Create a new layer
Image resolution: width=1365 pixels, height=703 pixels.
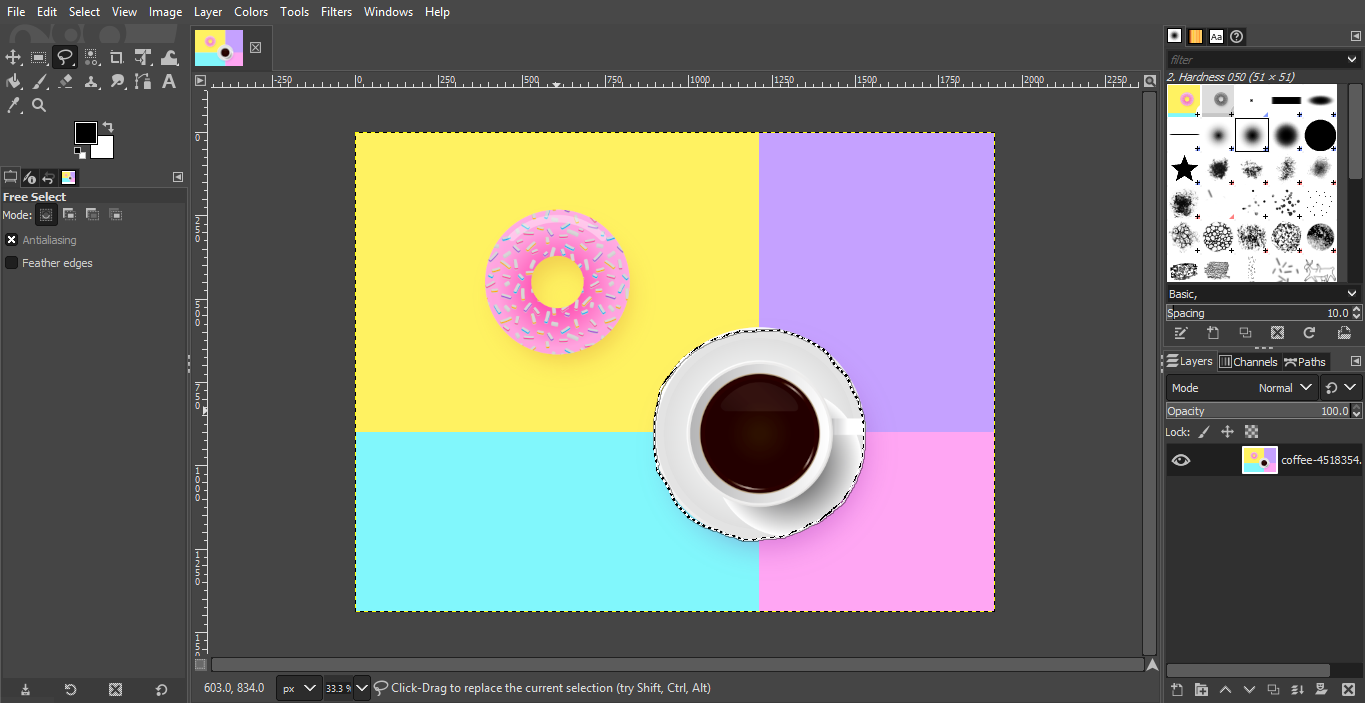[x=1176, y=689]
